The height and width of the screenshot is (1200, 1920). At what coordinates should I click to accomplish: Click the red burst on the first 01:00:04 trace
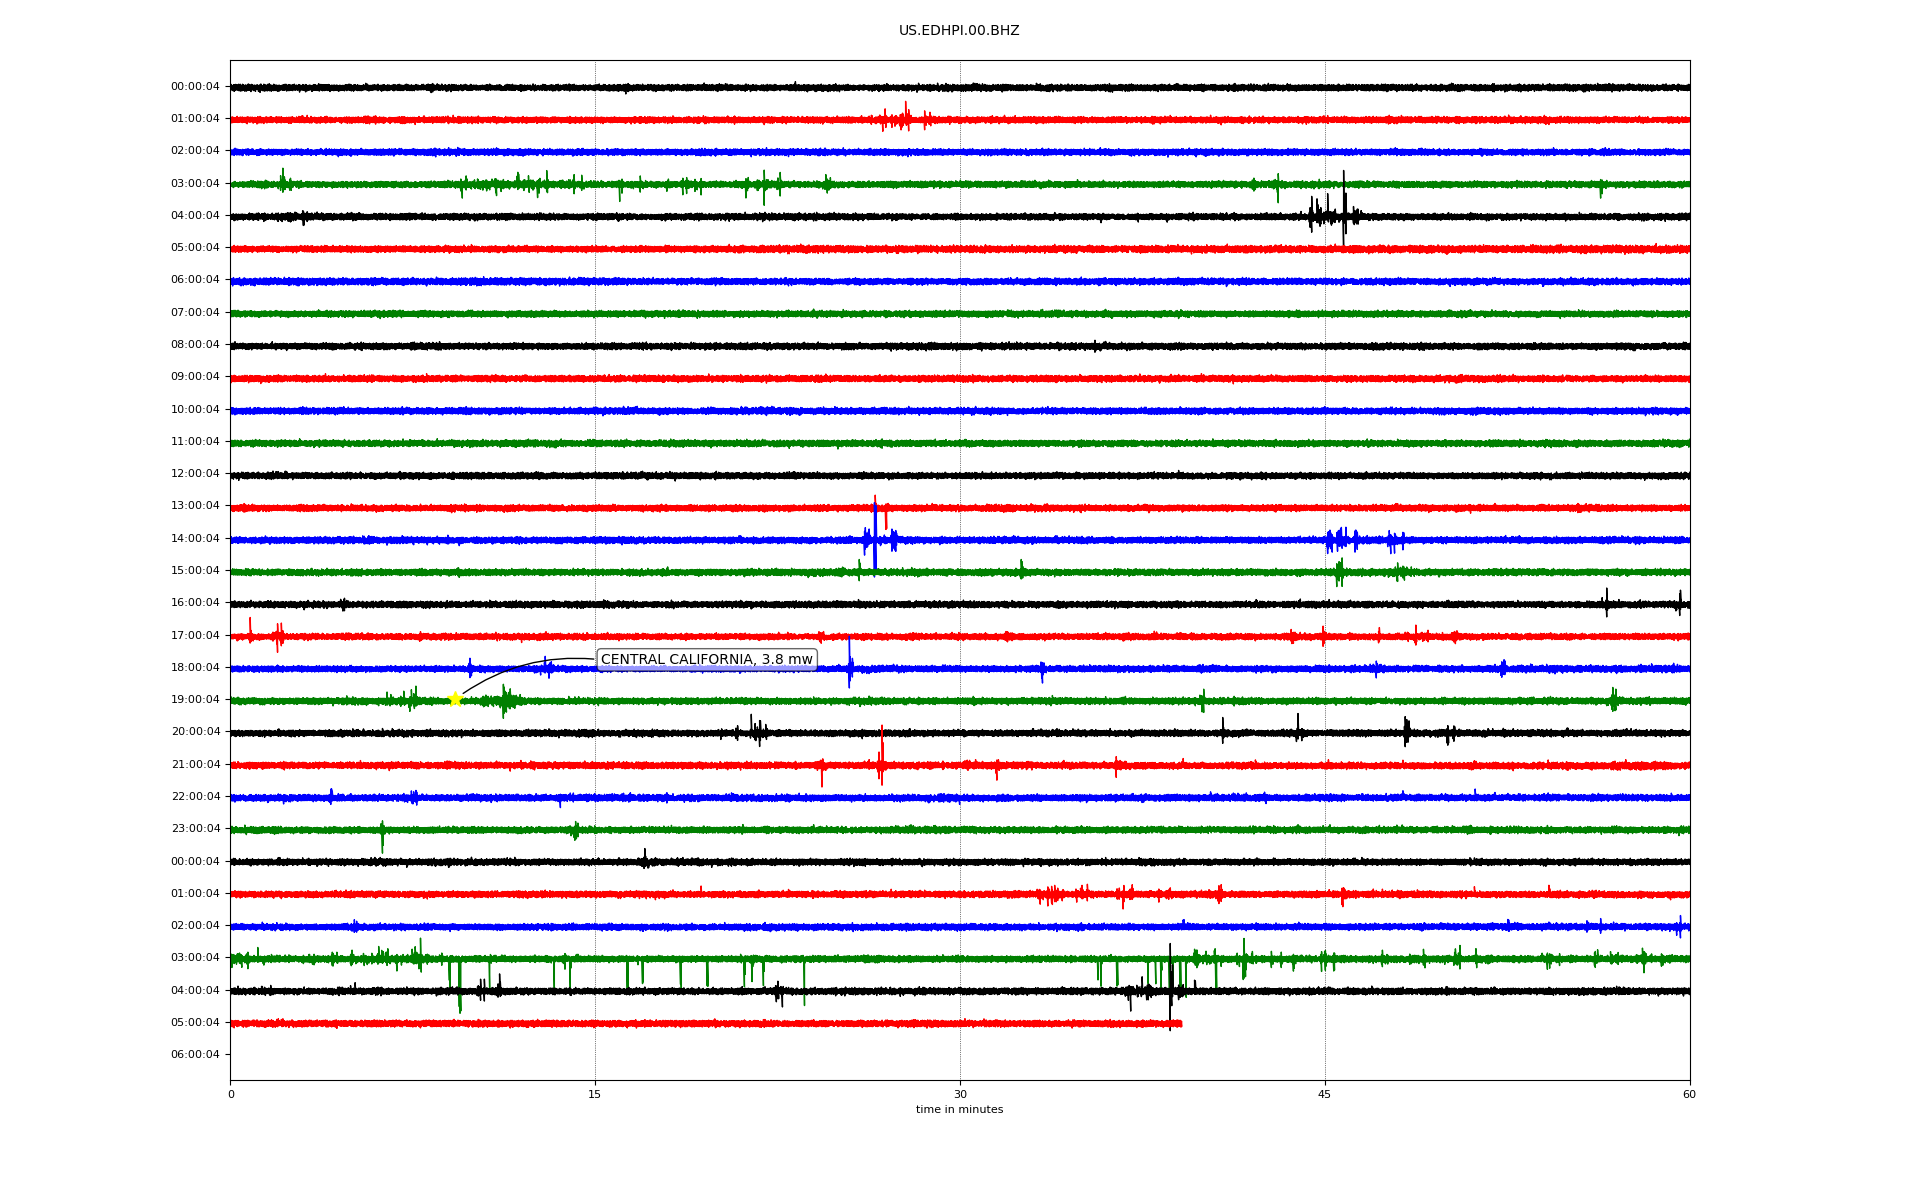coord(904,119)
